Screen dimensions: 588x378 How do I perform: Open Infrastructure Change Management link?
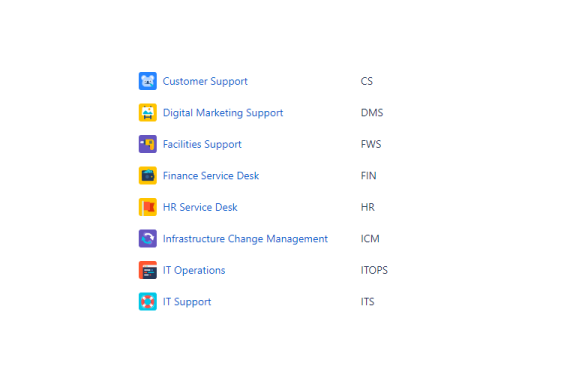tap(245, 239)
